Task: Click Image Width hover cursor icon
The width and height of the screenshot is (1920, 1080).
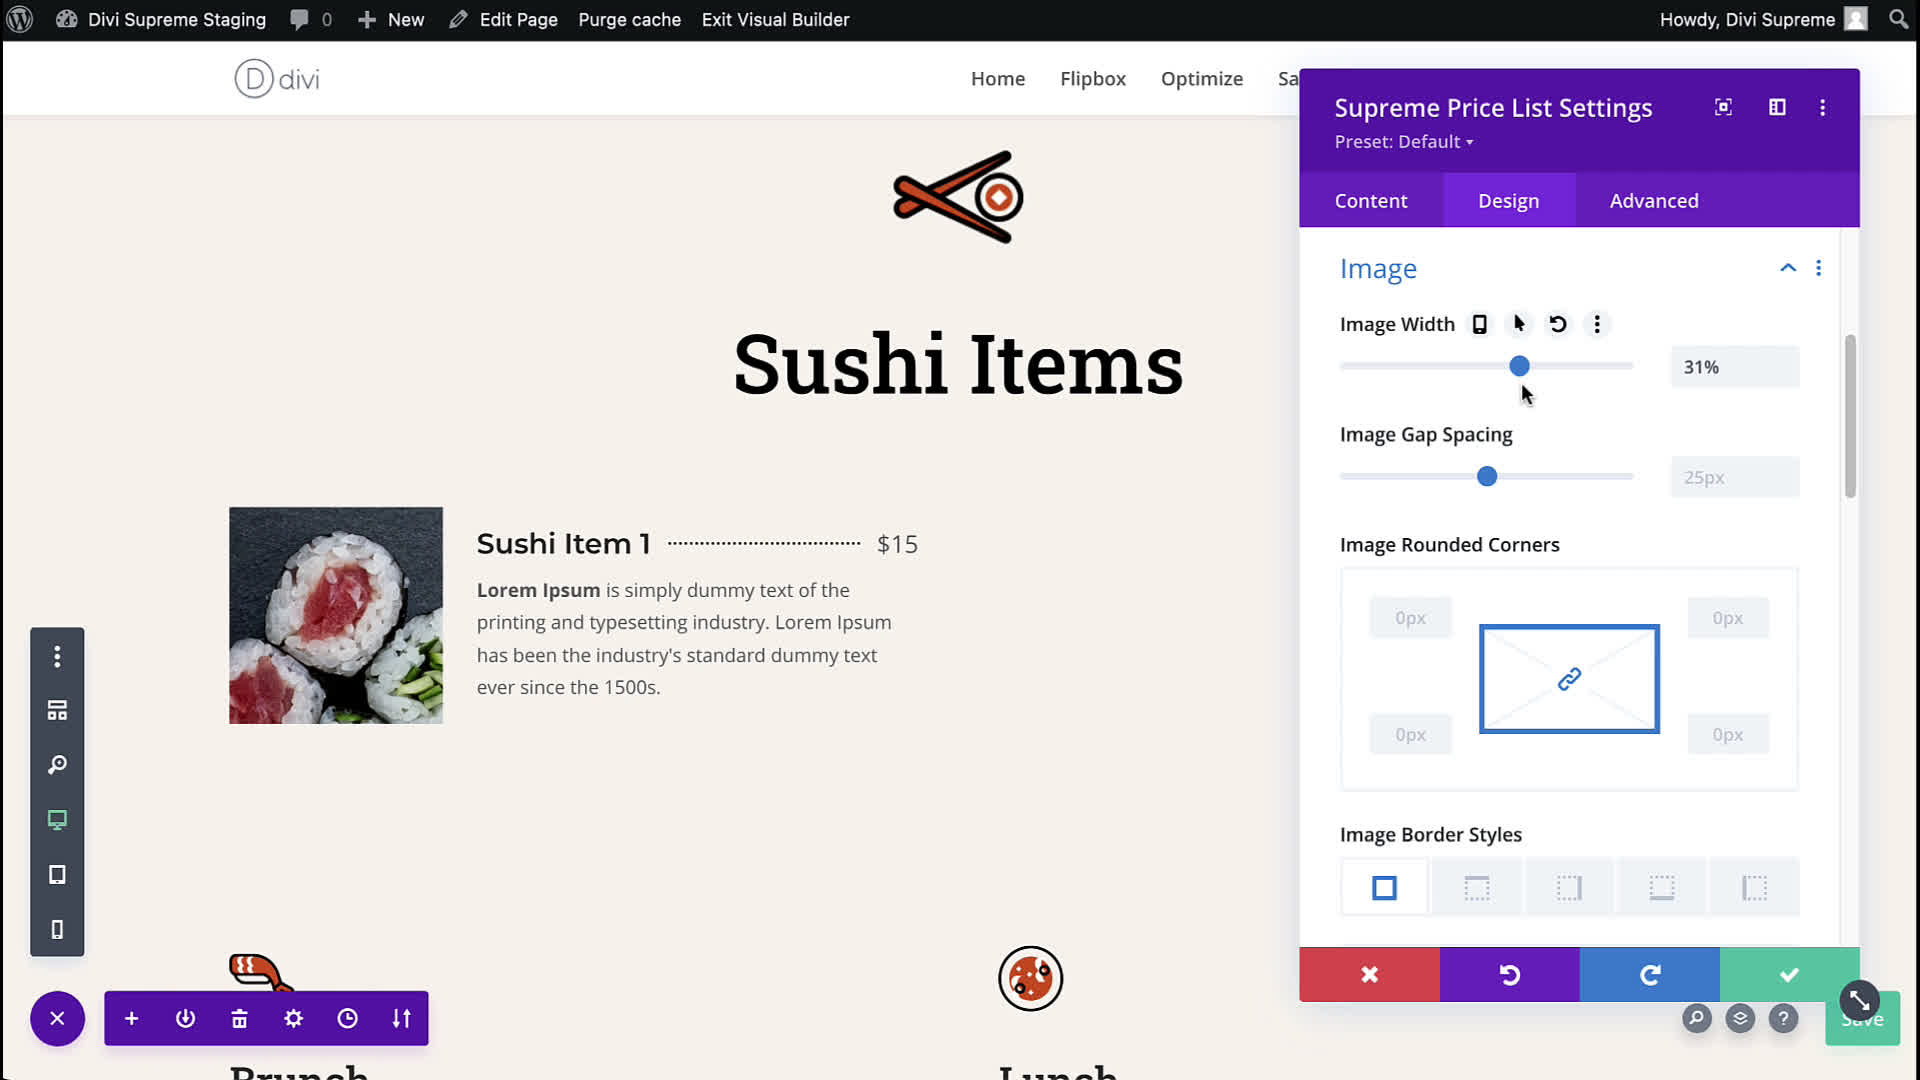Action: pos(1519,324)
